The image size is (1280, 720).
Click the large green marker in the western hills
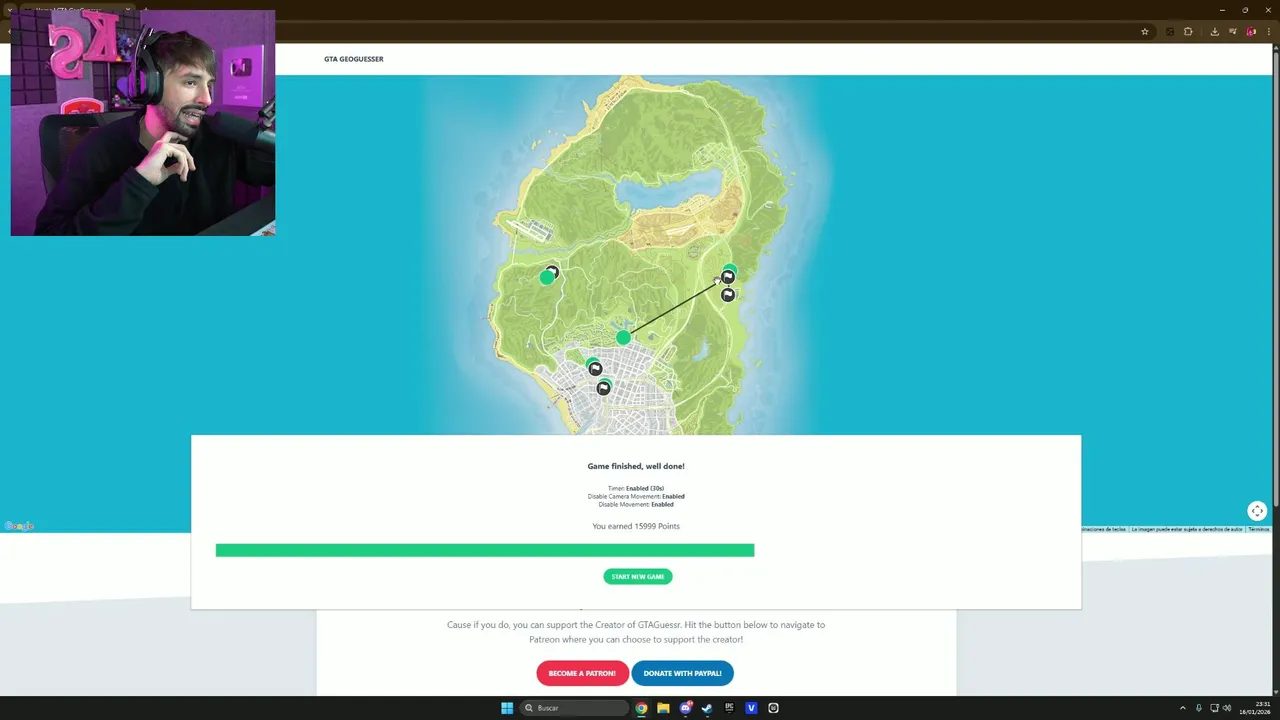(x=546, y=278)
